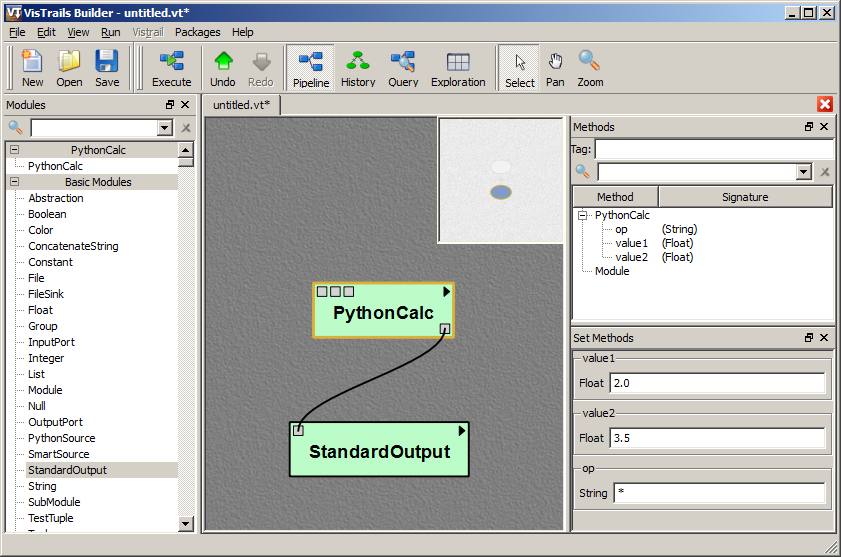Activate the Zoom magnifier tool
The width and height of the screenshot is (841, 557).
tap(590, 68)
